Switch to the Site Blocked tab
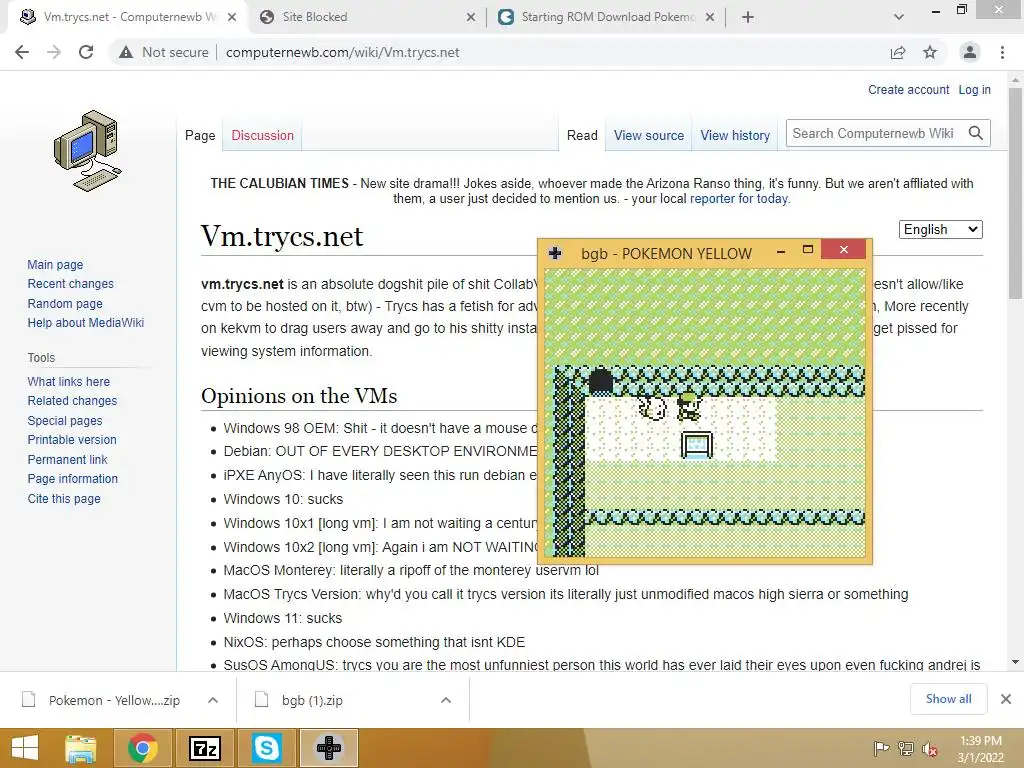This screenshot has height=768, width=1024. click(366, 17)
